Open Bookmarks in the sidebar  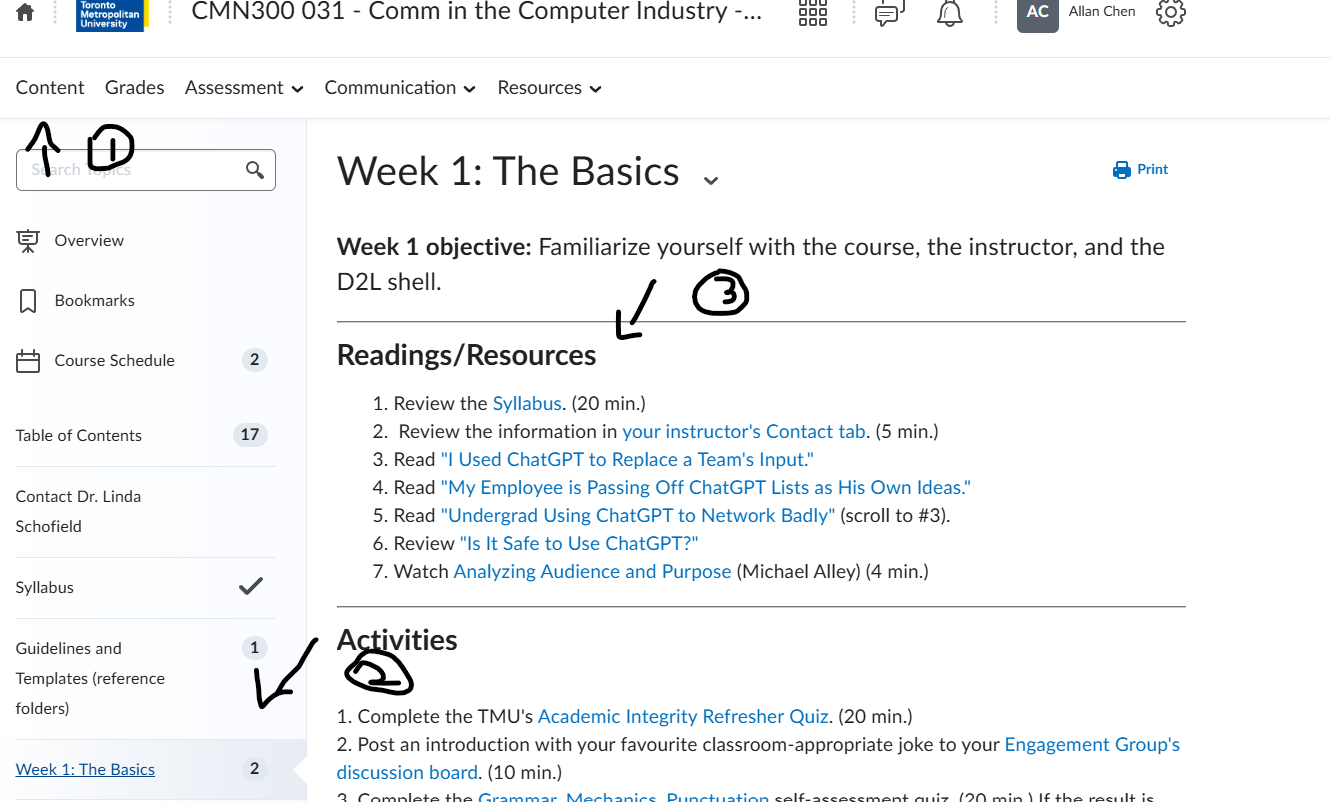pyautogui.click(x=94, y=300)
